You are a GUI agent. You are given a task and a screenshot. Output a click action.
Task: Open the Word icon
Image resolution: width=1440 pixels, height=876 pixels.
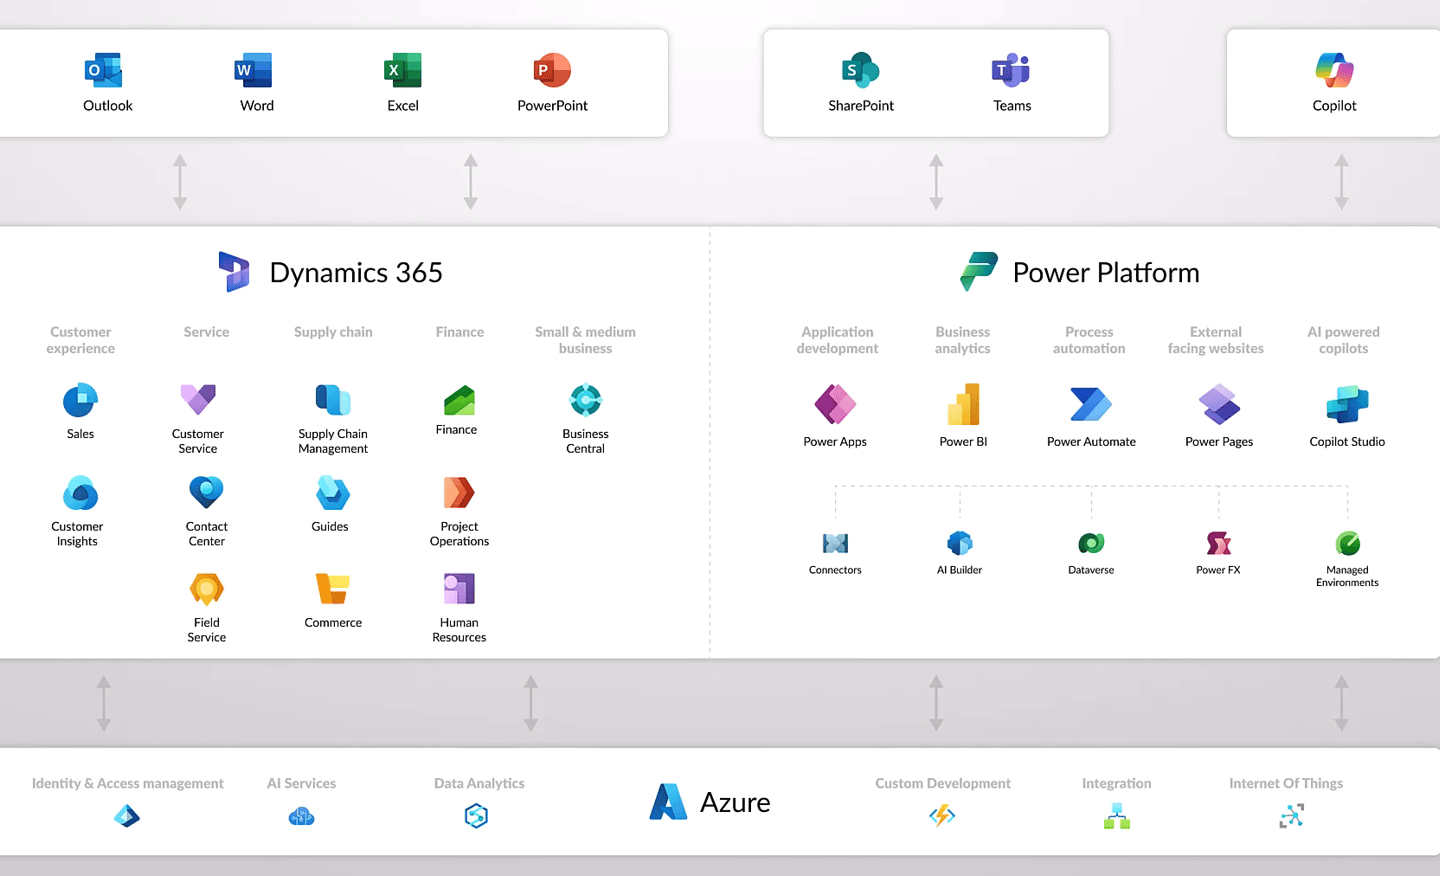[253, 71]
